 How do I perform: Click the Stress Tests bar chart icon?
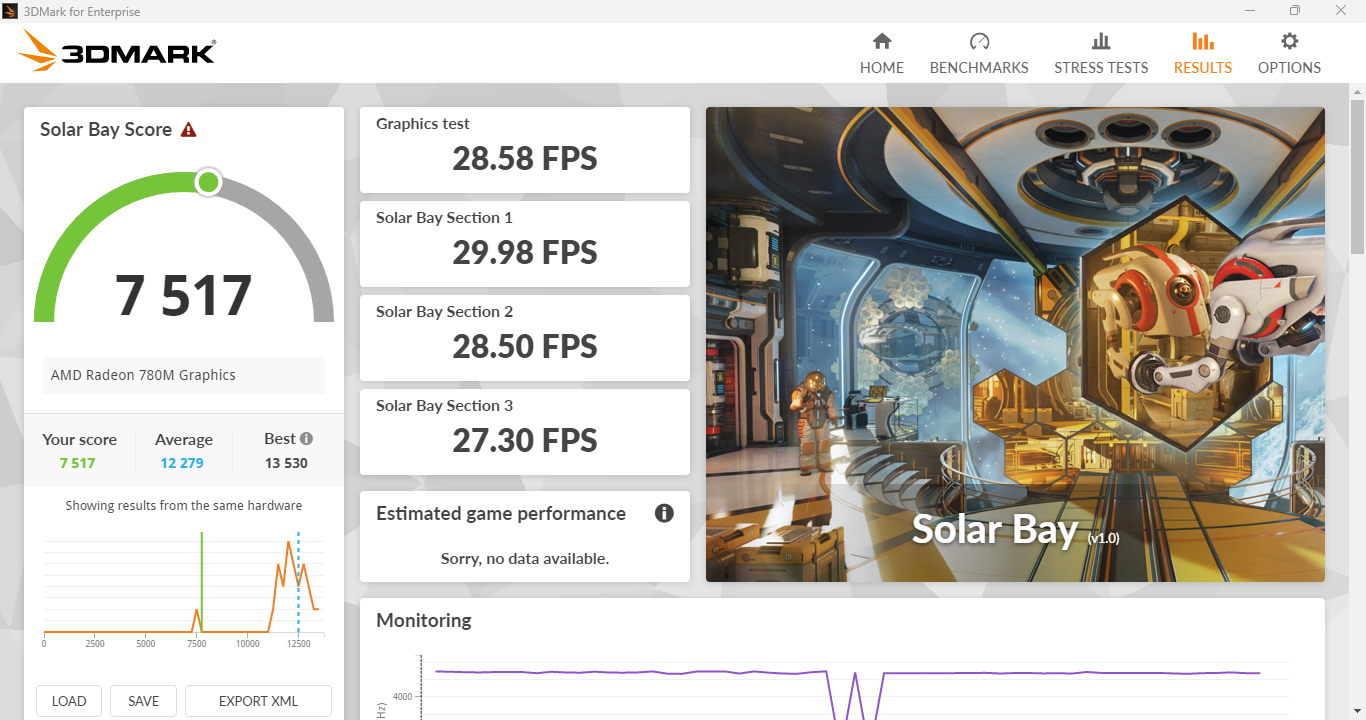(x=1101, y=41)
